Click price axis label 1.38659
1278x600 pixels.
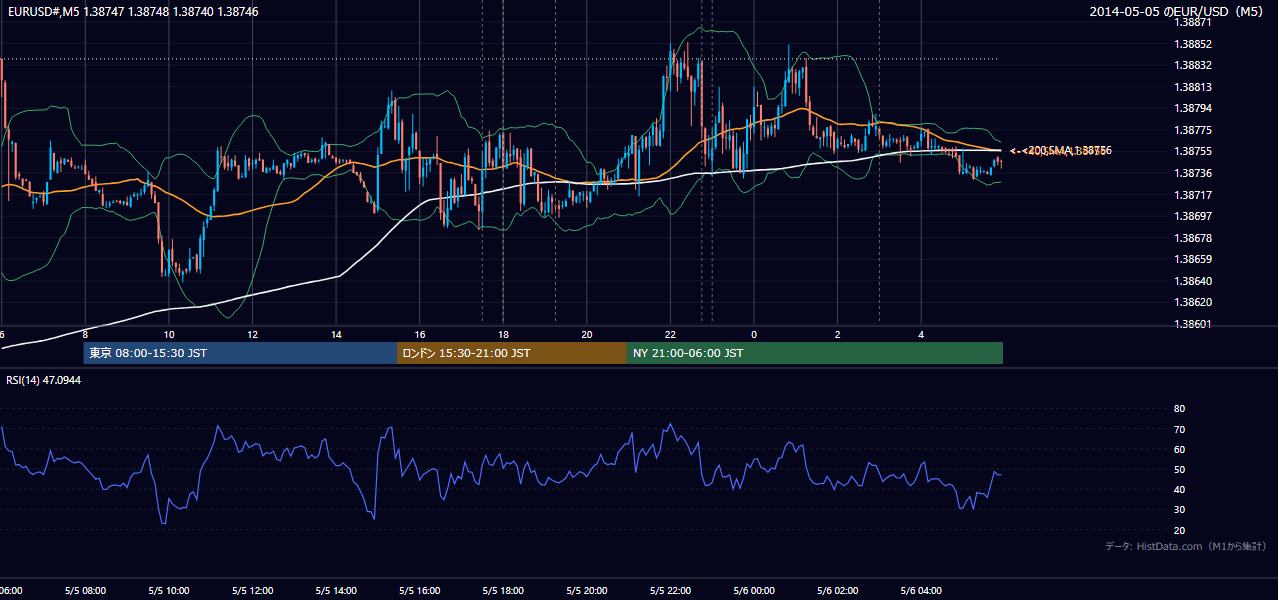pos(1192,259)
